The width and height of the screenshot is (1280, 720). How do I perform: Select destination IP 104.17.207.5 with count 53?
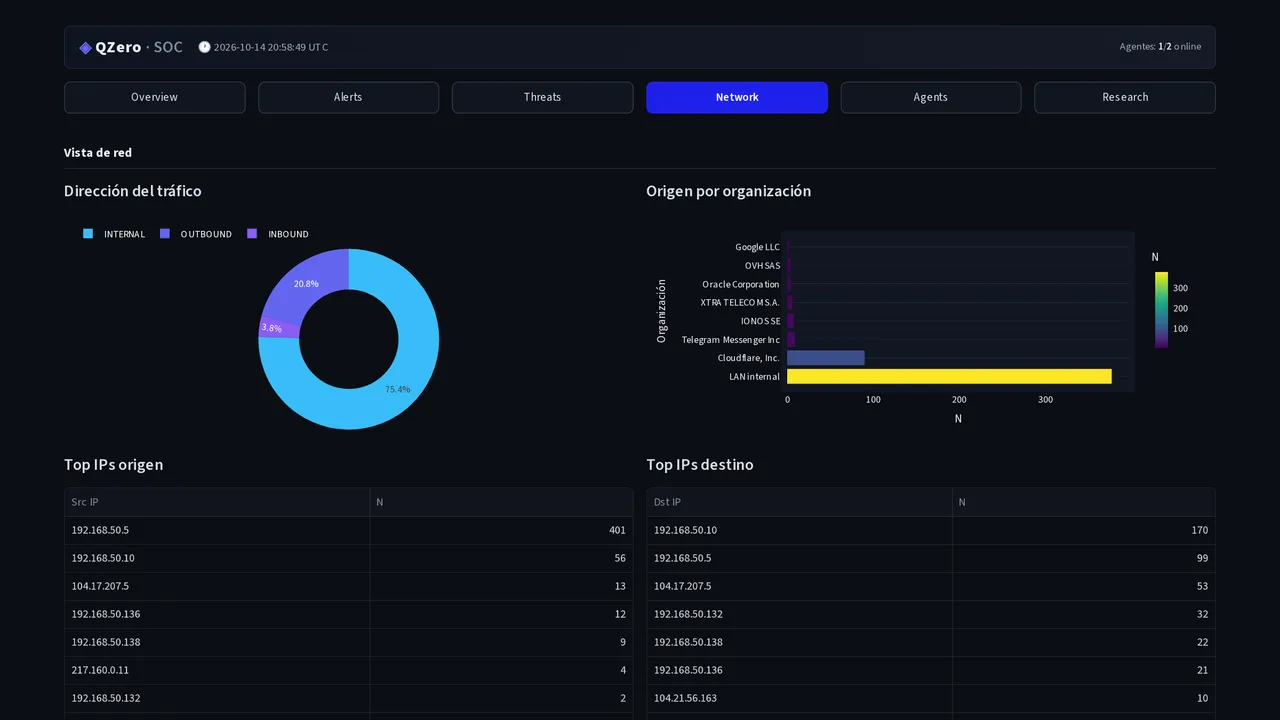[931, 586]
